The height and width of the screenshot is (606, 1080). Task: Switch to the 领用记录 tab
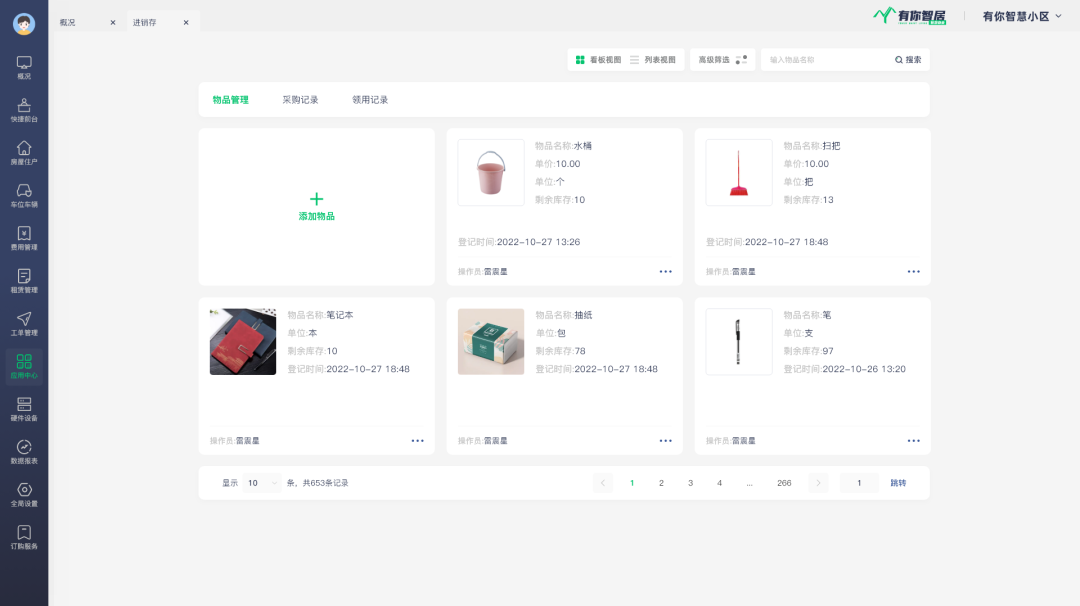[x=370, y=100]
